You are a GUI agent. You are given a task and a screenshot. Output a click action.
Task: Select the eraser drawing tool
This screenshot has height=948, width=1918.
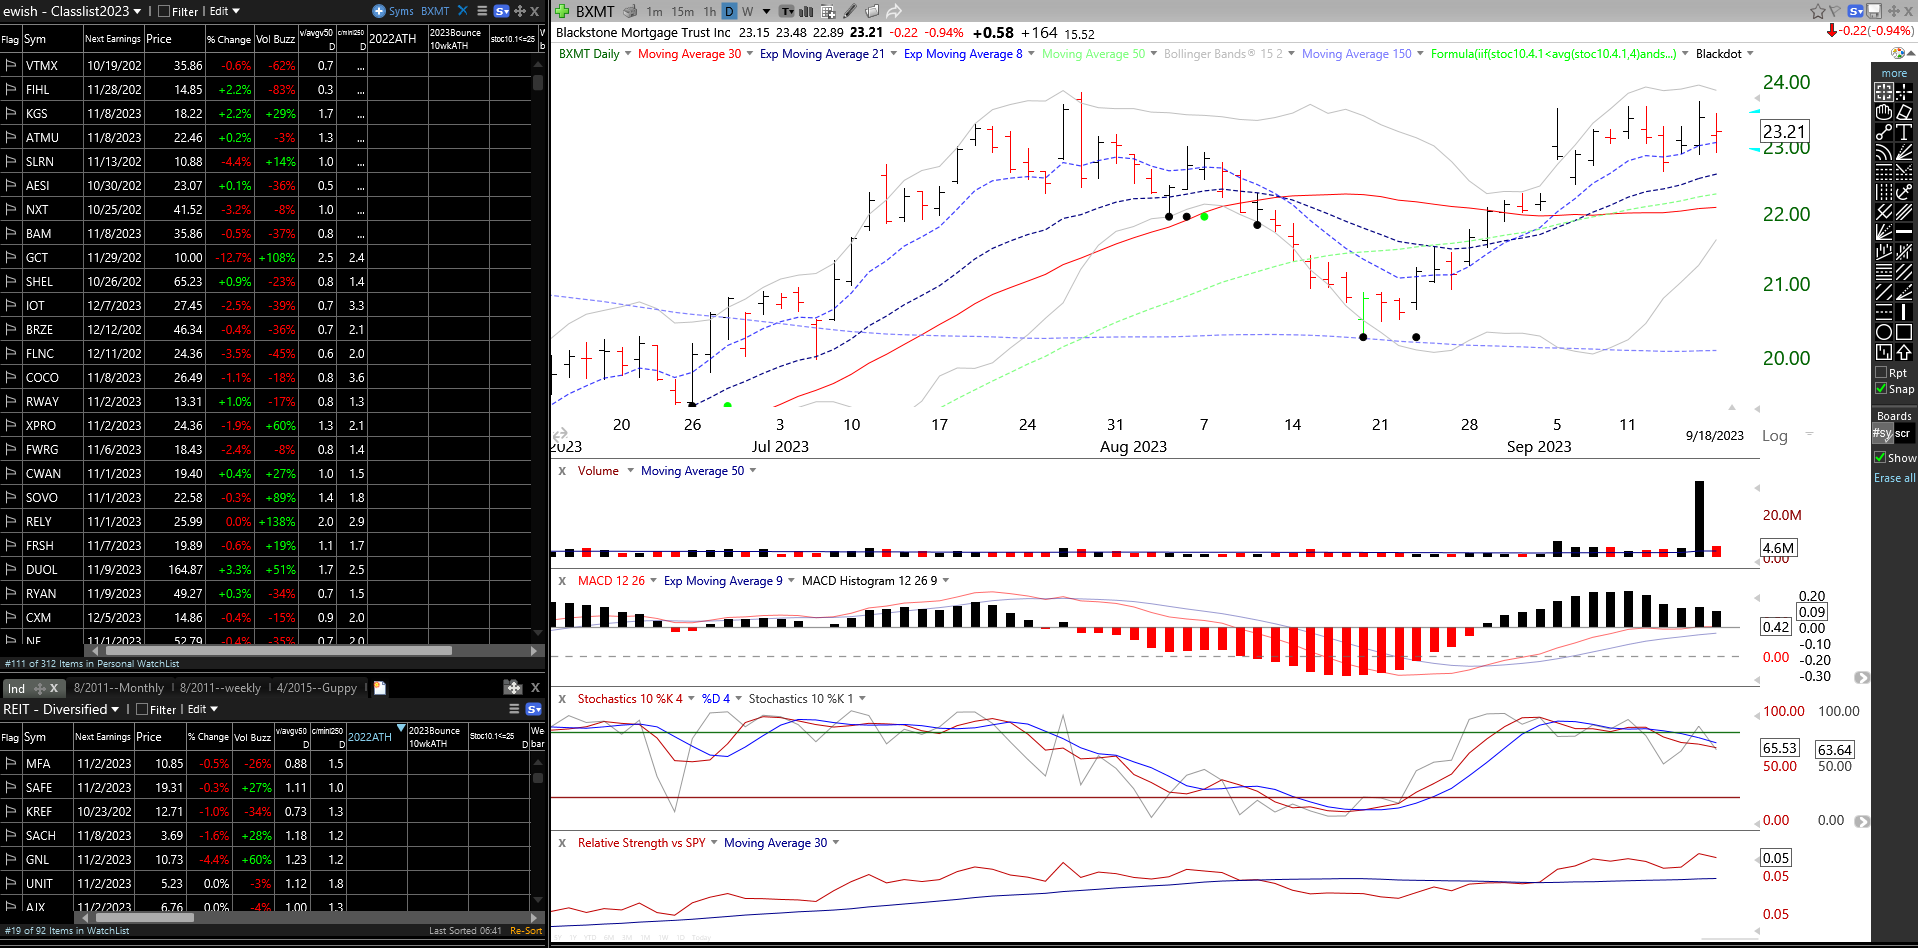point(1904,111)
